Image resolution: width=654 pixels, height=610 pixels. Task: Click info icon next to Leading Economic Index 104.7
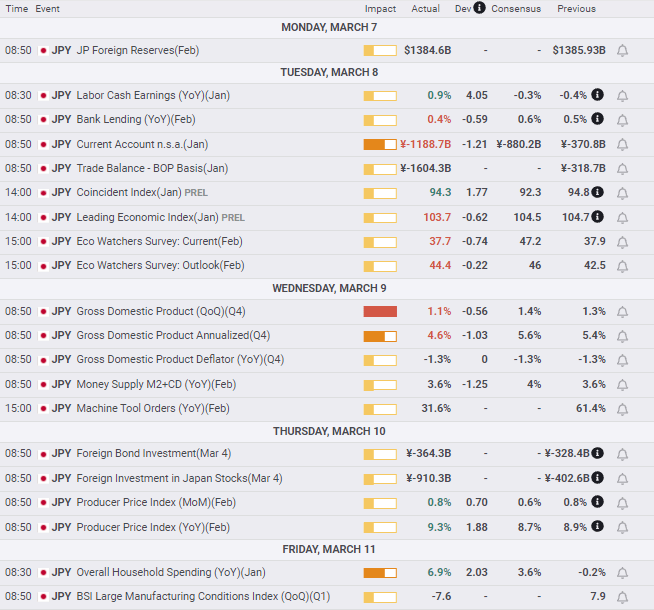point(597,216)
